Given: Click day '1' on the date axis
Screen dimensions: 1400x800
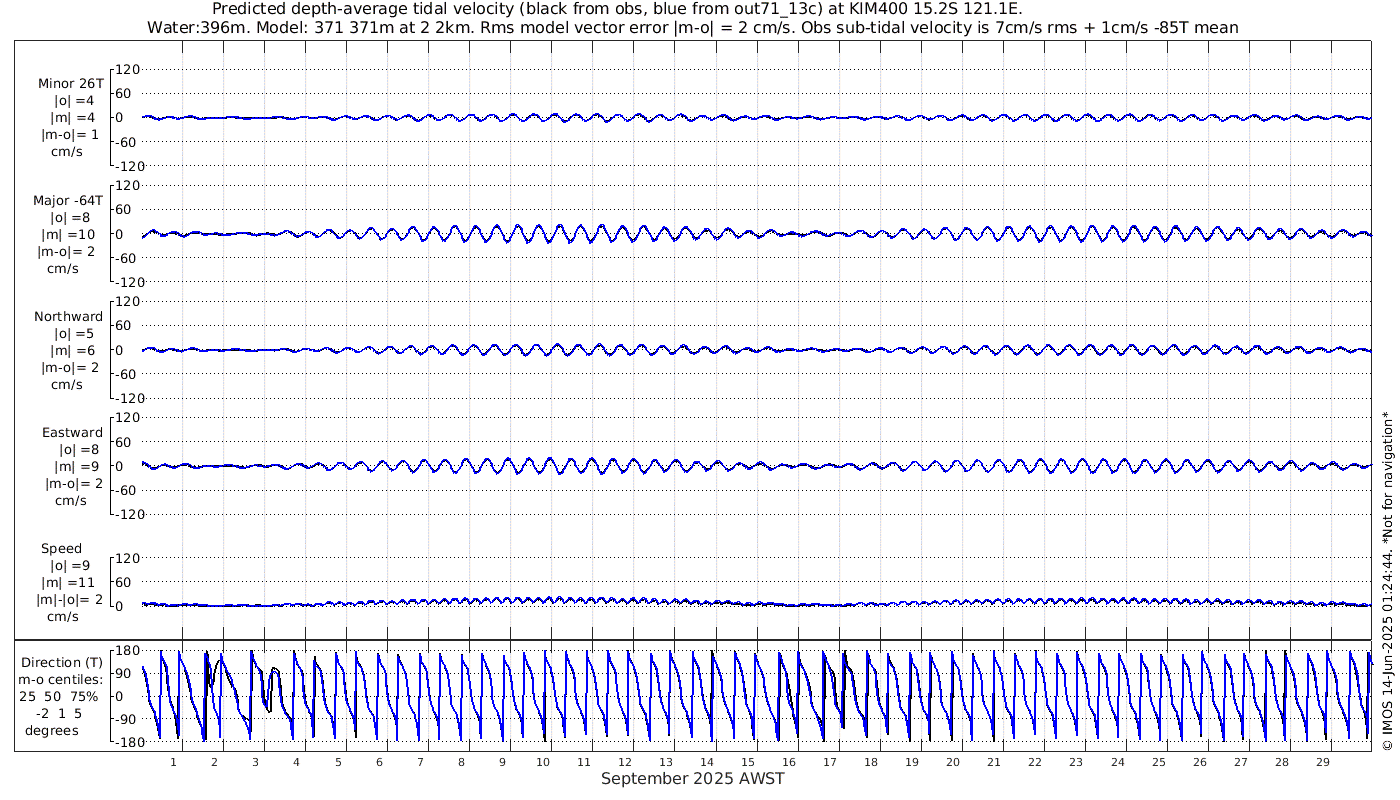Looking at the screenshot, I should [174, 762].
